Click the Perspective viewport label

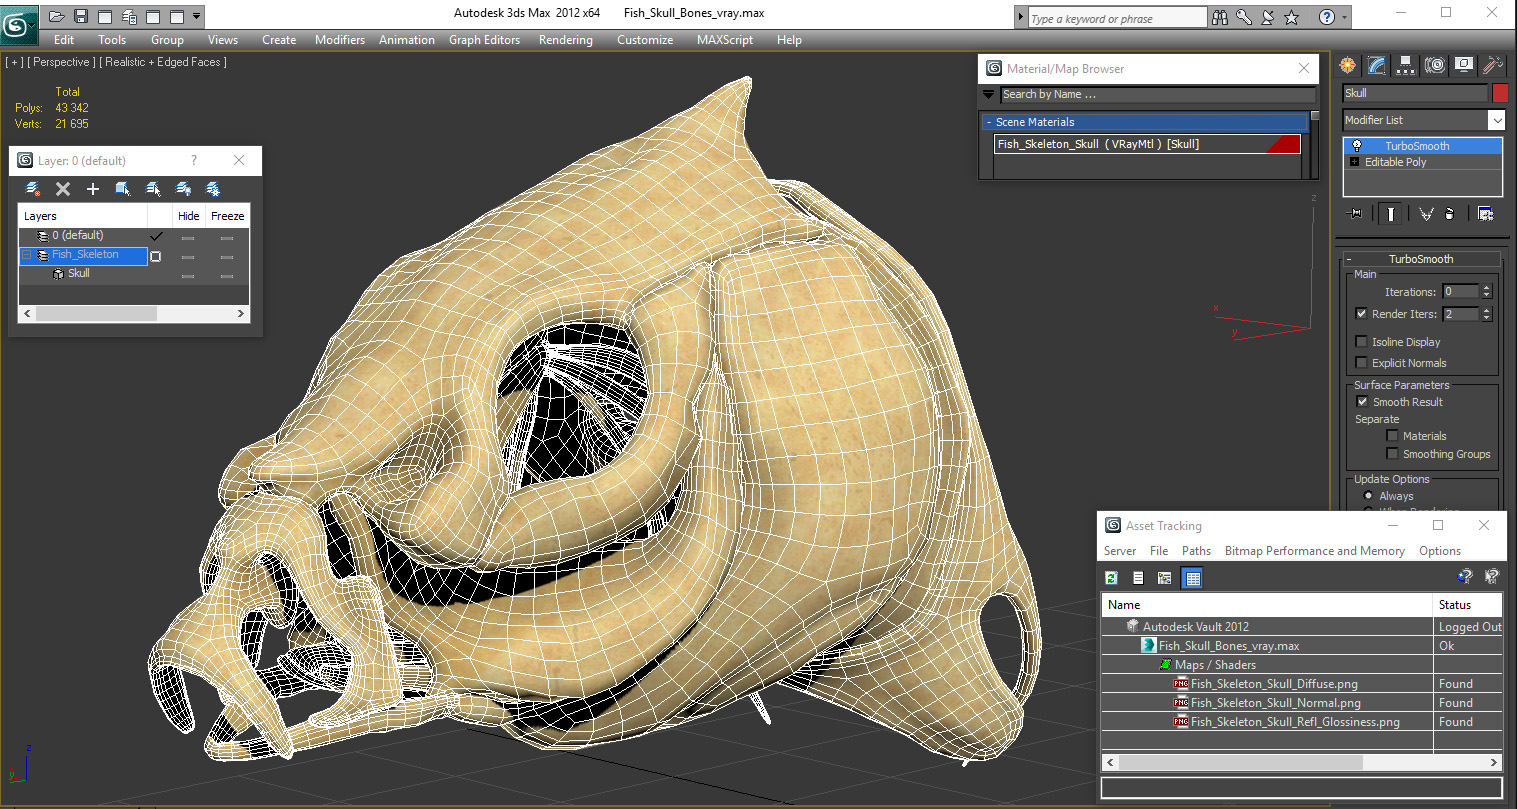tap(62, 62)
